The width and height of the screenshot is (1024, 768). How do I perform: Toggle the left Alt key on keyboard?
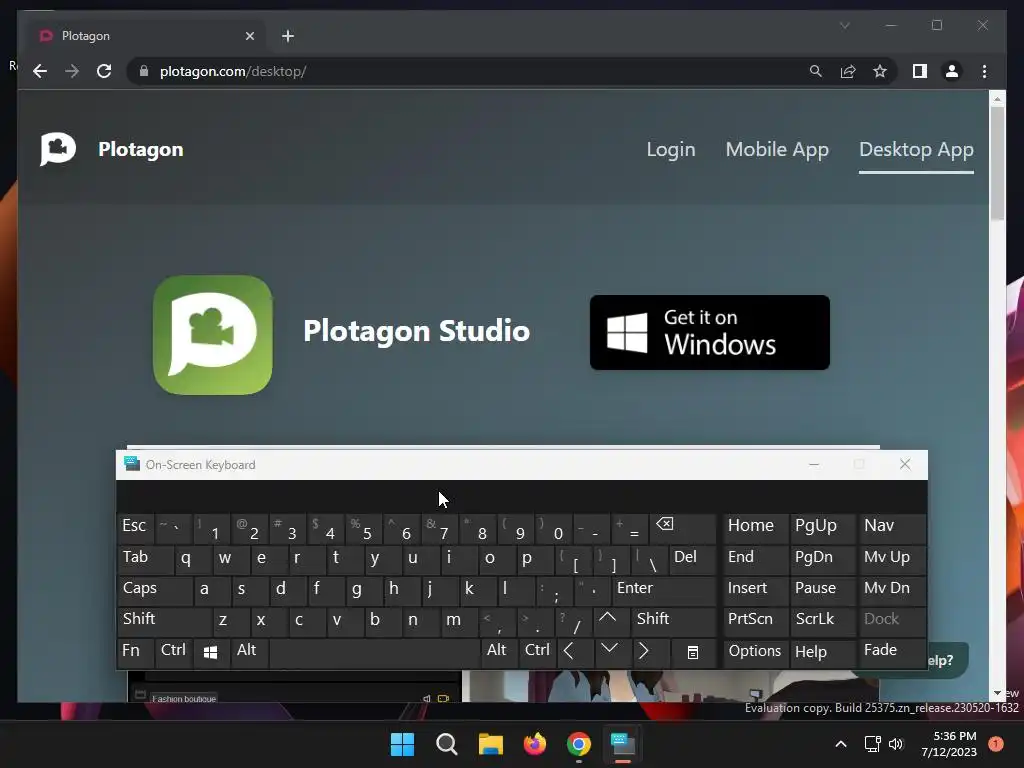[248, 651]
